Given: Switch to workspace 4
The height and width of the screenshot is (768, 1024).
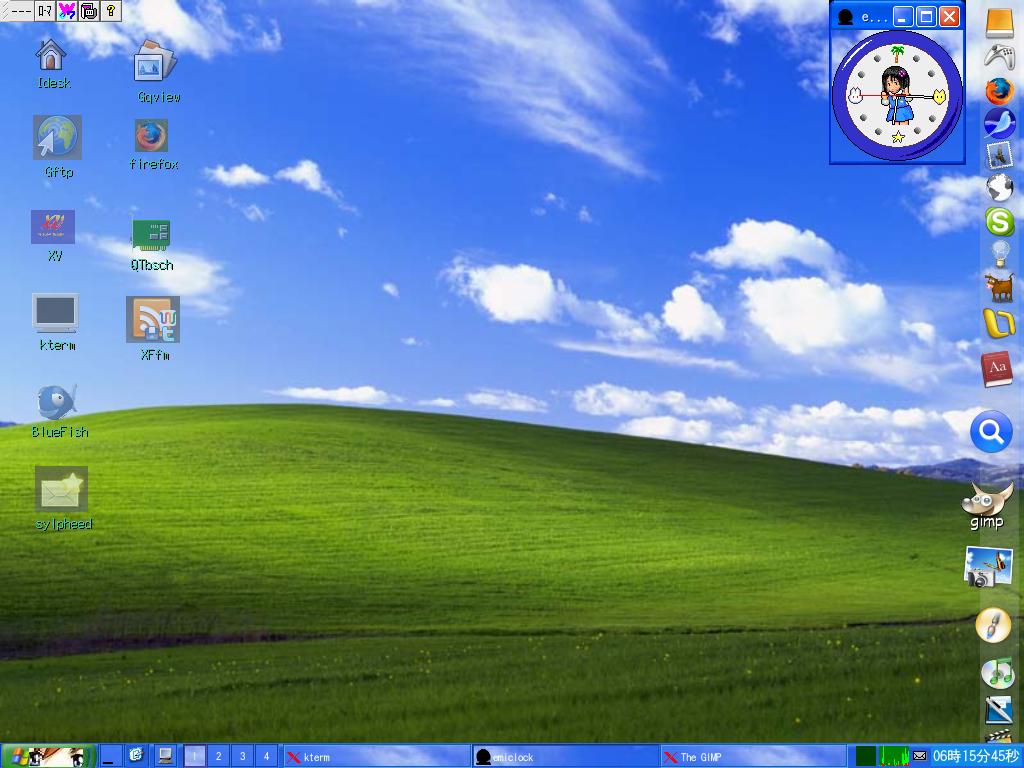Looking at the screenshot, I should (265, 756).
